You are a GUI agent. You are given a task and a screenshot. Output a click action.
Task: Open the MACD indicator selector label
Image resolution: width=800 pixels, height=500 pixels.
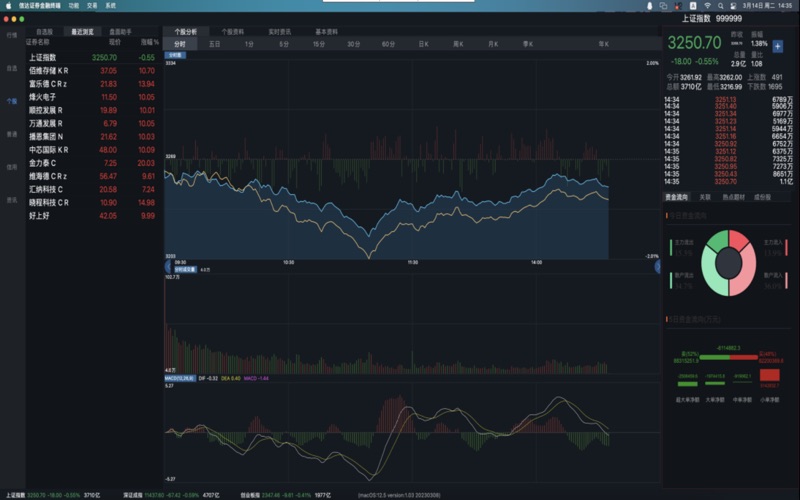[181, 379]
